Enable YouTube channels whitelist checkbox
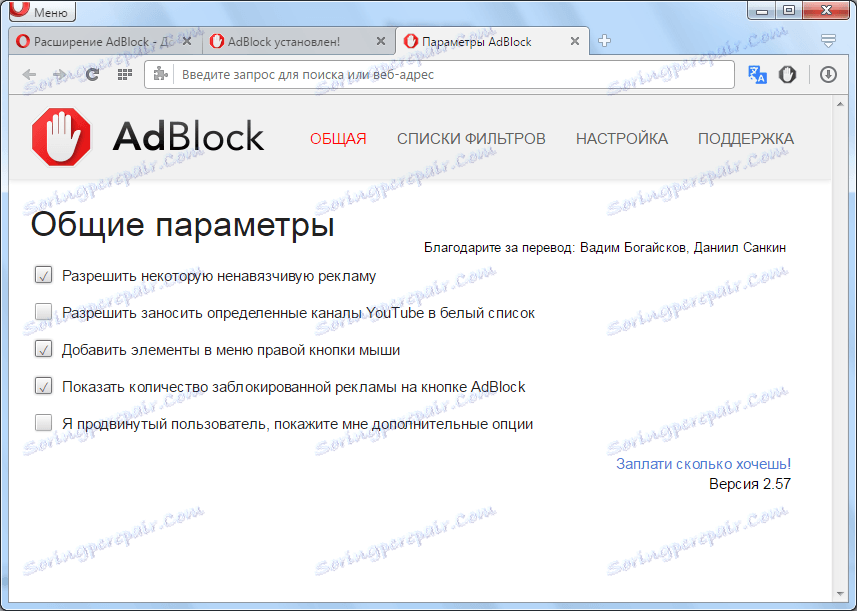The height and width of the screenshot is (611, 857). [x=43, y=312]
